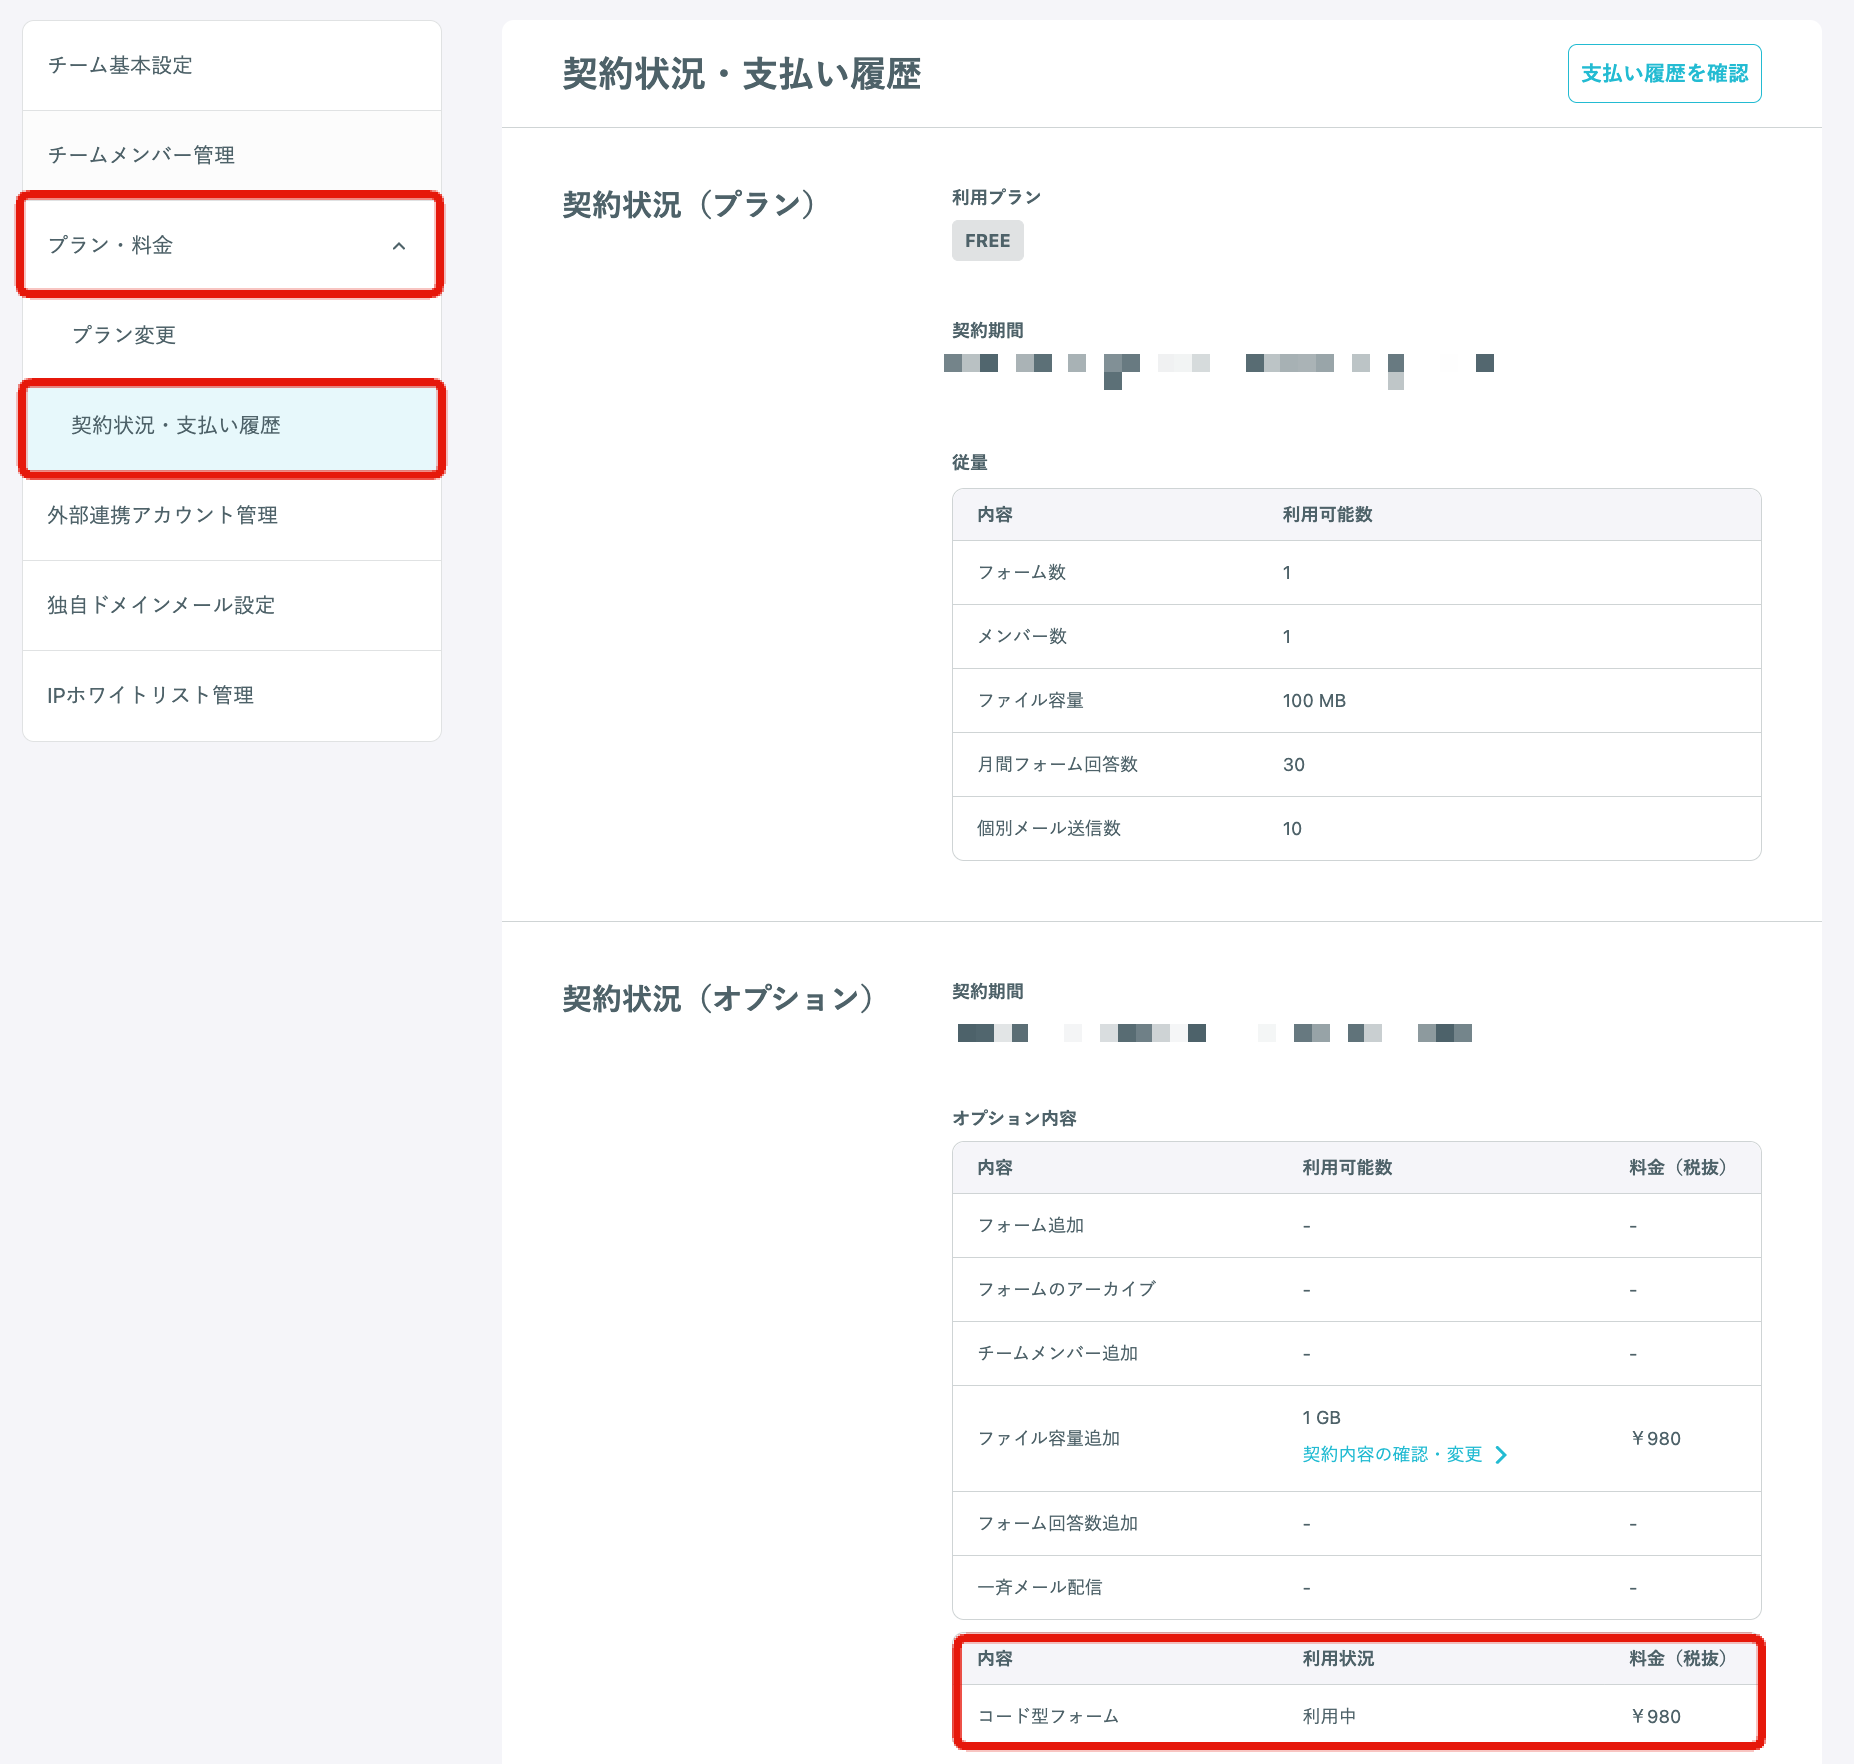Open チーム基本設定 in the sidebar
This screenshot has height=1764, width=1854.
pos(120,66)
